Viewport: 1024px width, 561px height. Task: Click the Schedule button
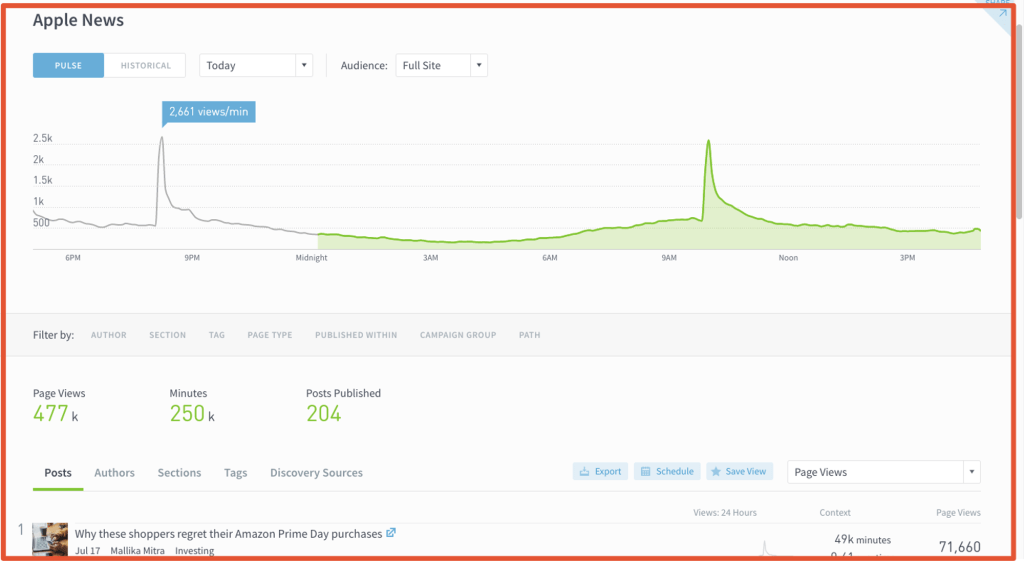(x=667, y=472)
